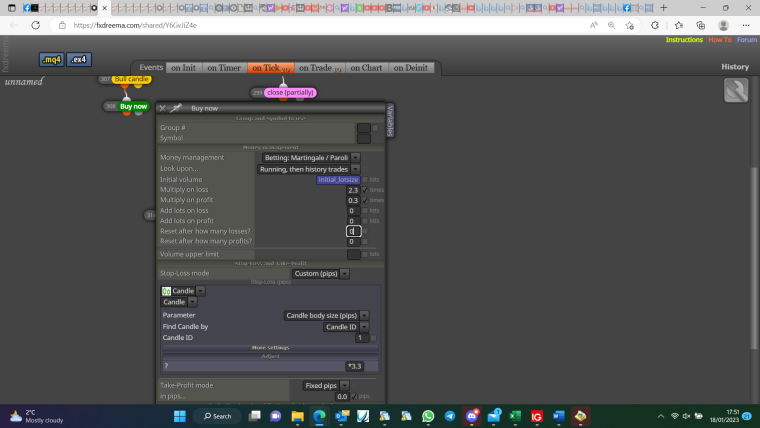
Task: Select the green Buy now block
Action: point(133,106)
